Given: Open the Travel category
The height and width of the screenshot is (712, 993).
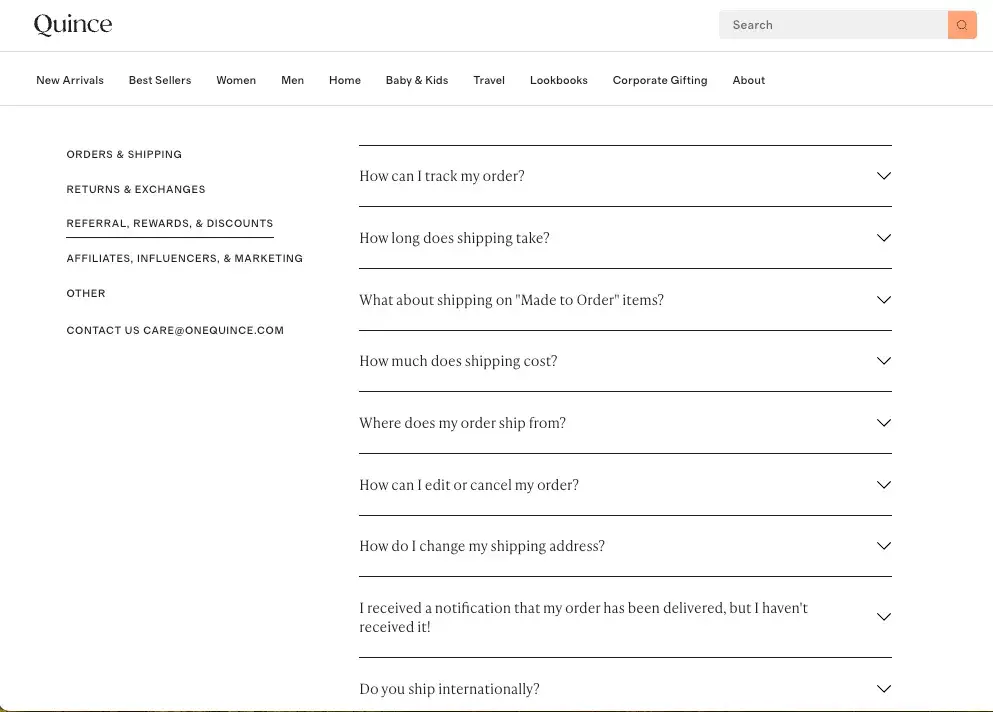Looking at the screenshot, I should 489,80.
